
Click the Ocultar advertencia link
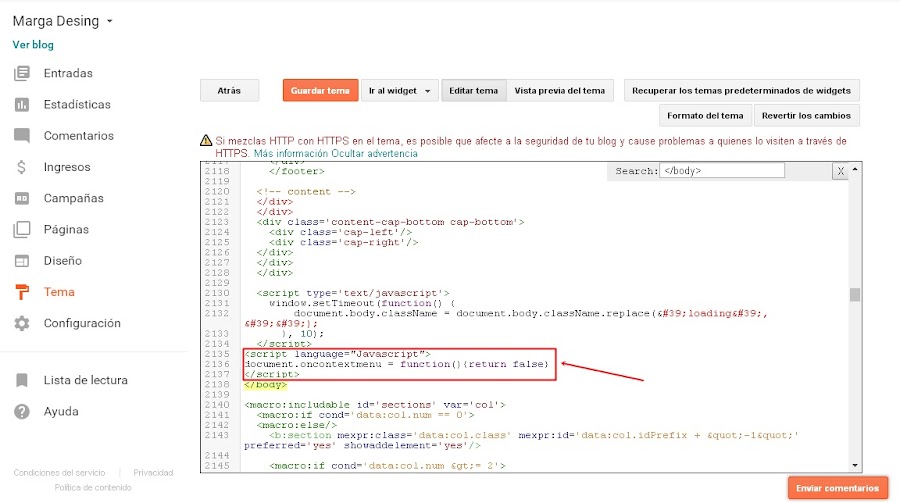coord(374,154)
